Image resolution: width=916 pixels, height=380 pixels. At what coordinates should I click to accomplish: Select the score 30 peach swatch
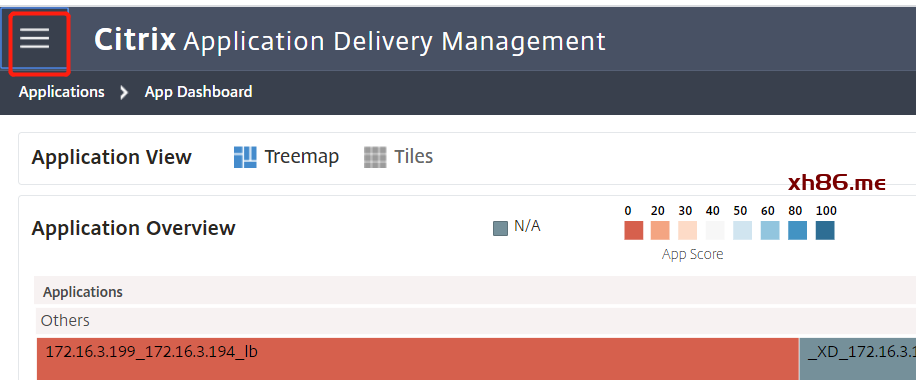pos(688,230)
